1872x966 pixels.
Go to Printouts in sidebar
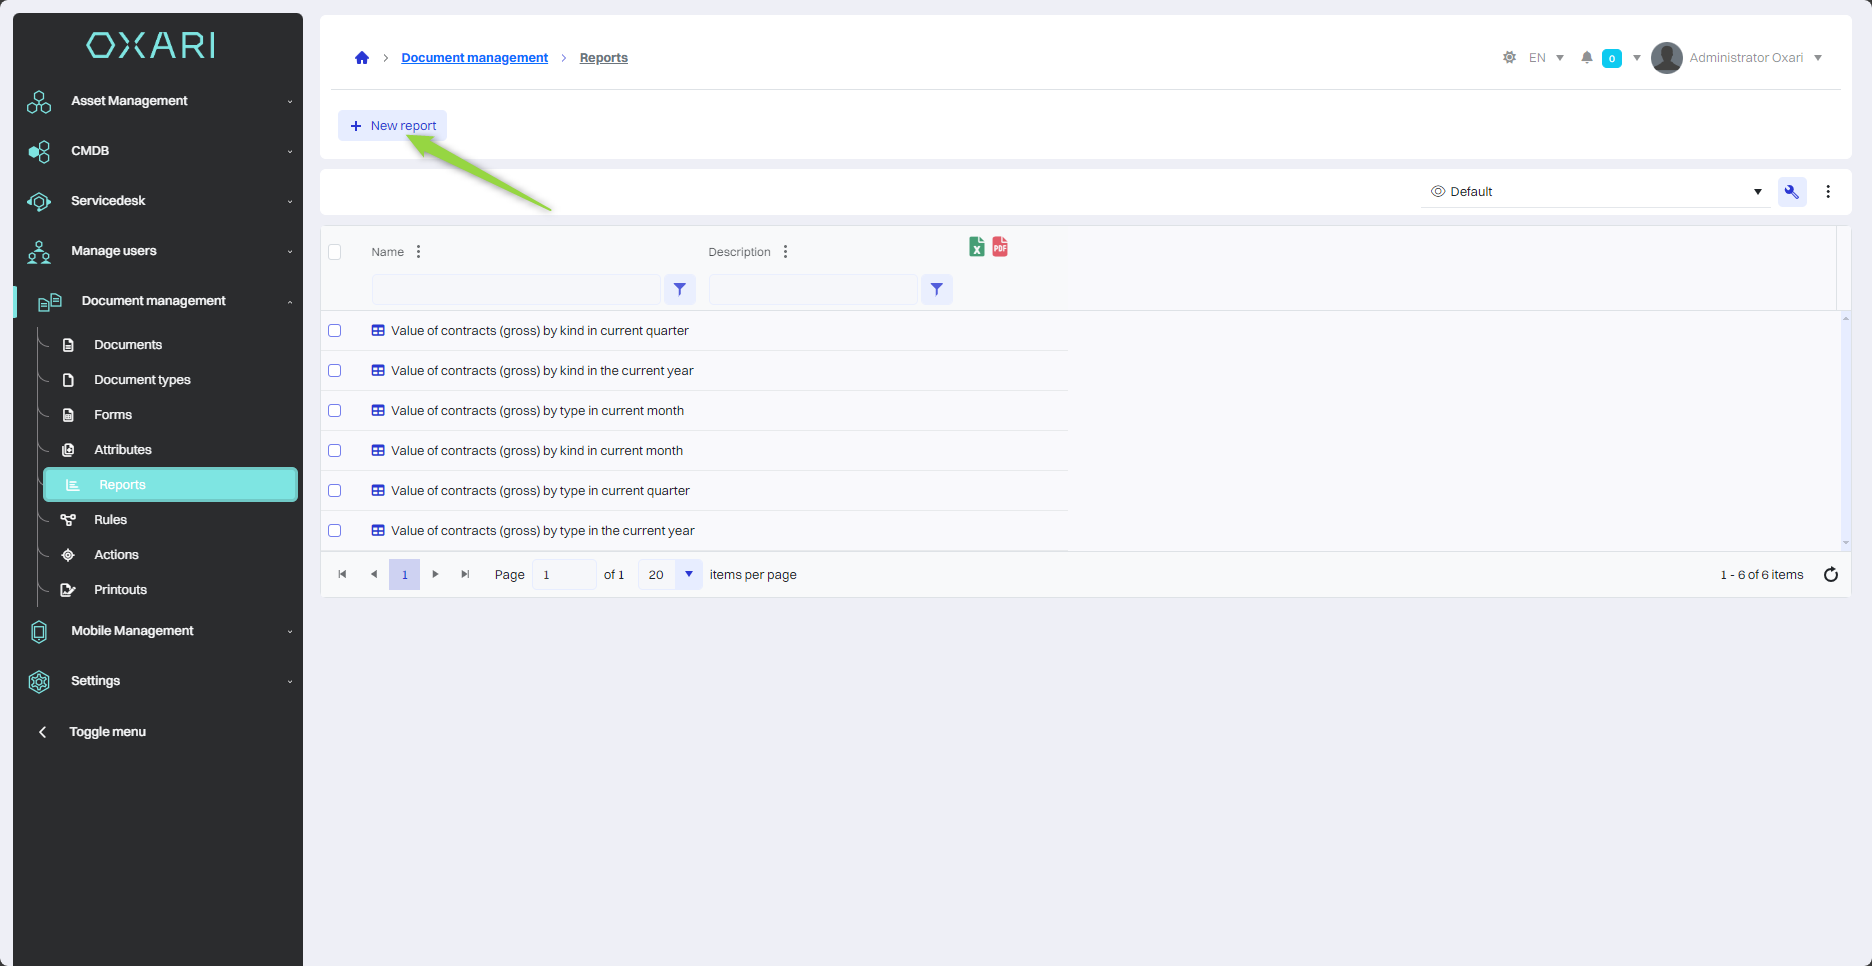point(120,590)
